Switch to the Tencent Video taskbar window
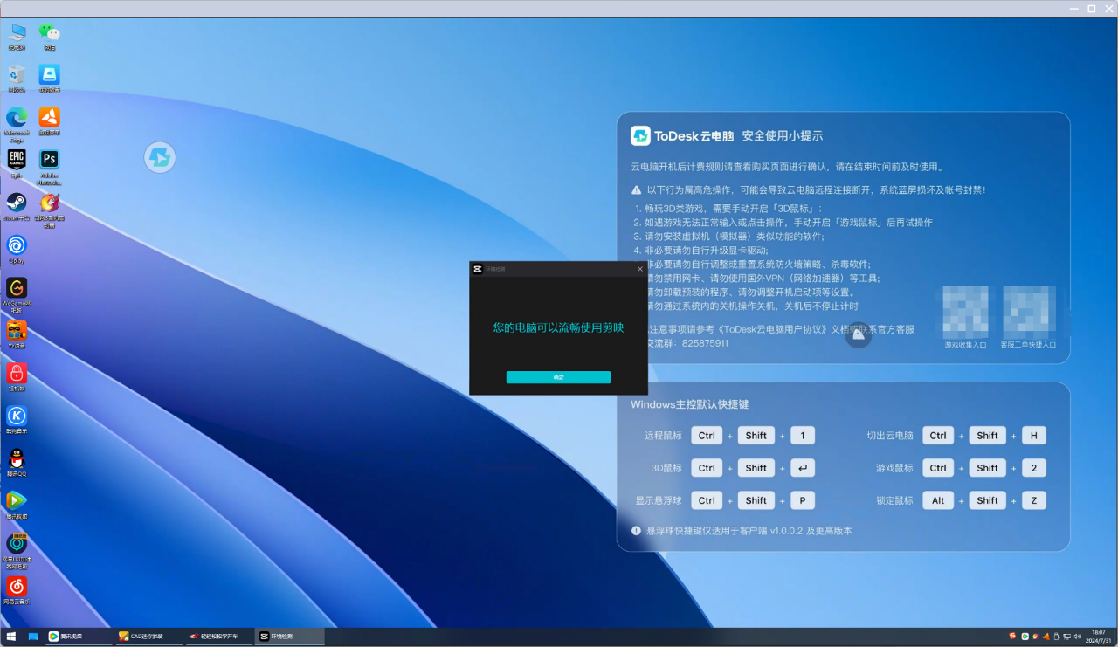This screenshot has width=1118, height=647. pyautogui.click(x=77, y=636)
